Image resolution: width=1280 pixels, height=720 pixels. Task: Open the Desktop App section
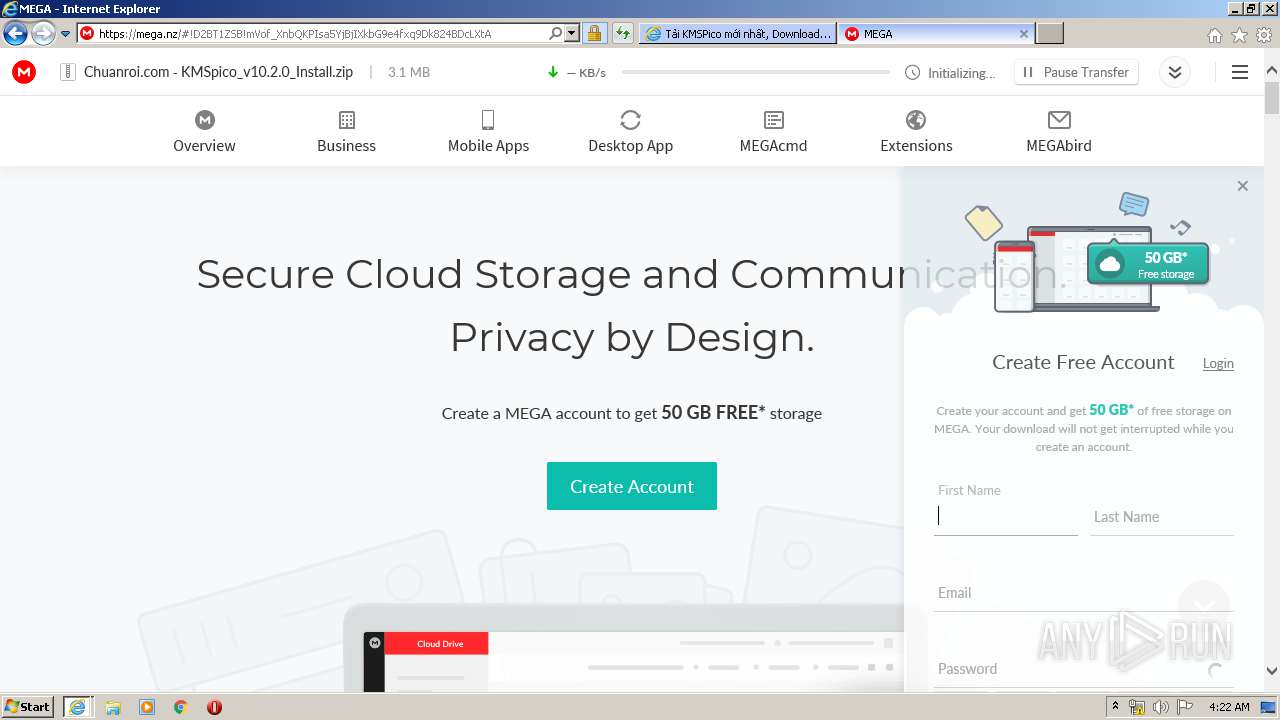pos(630,132)
